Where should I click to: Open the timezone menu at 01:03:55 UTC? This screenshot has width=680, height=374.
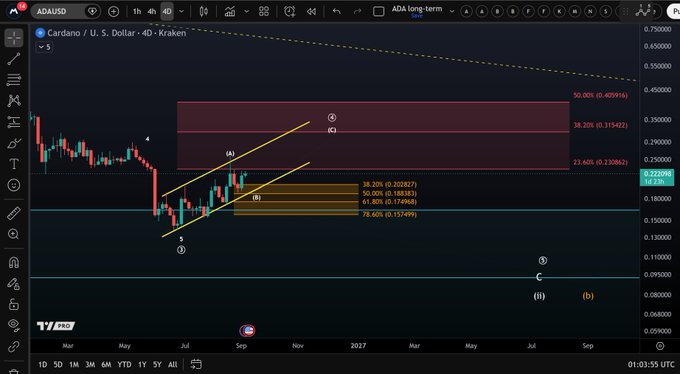(x=651, y=364)
